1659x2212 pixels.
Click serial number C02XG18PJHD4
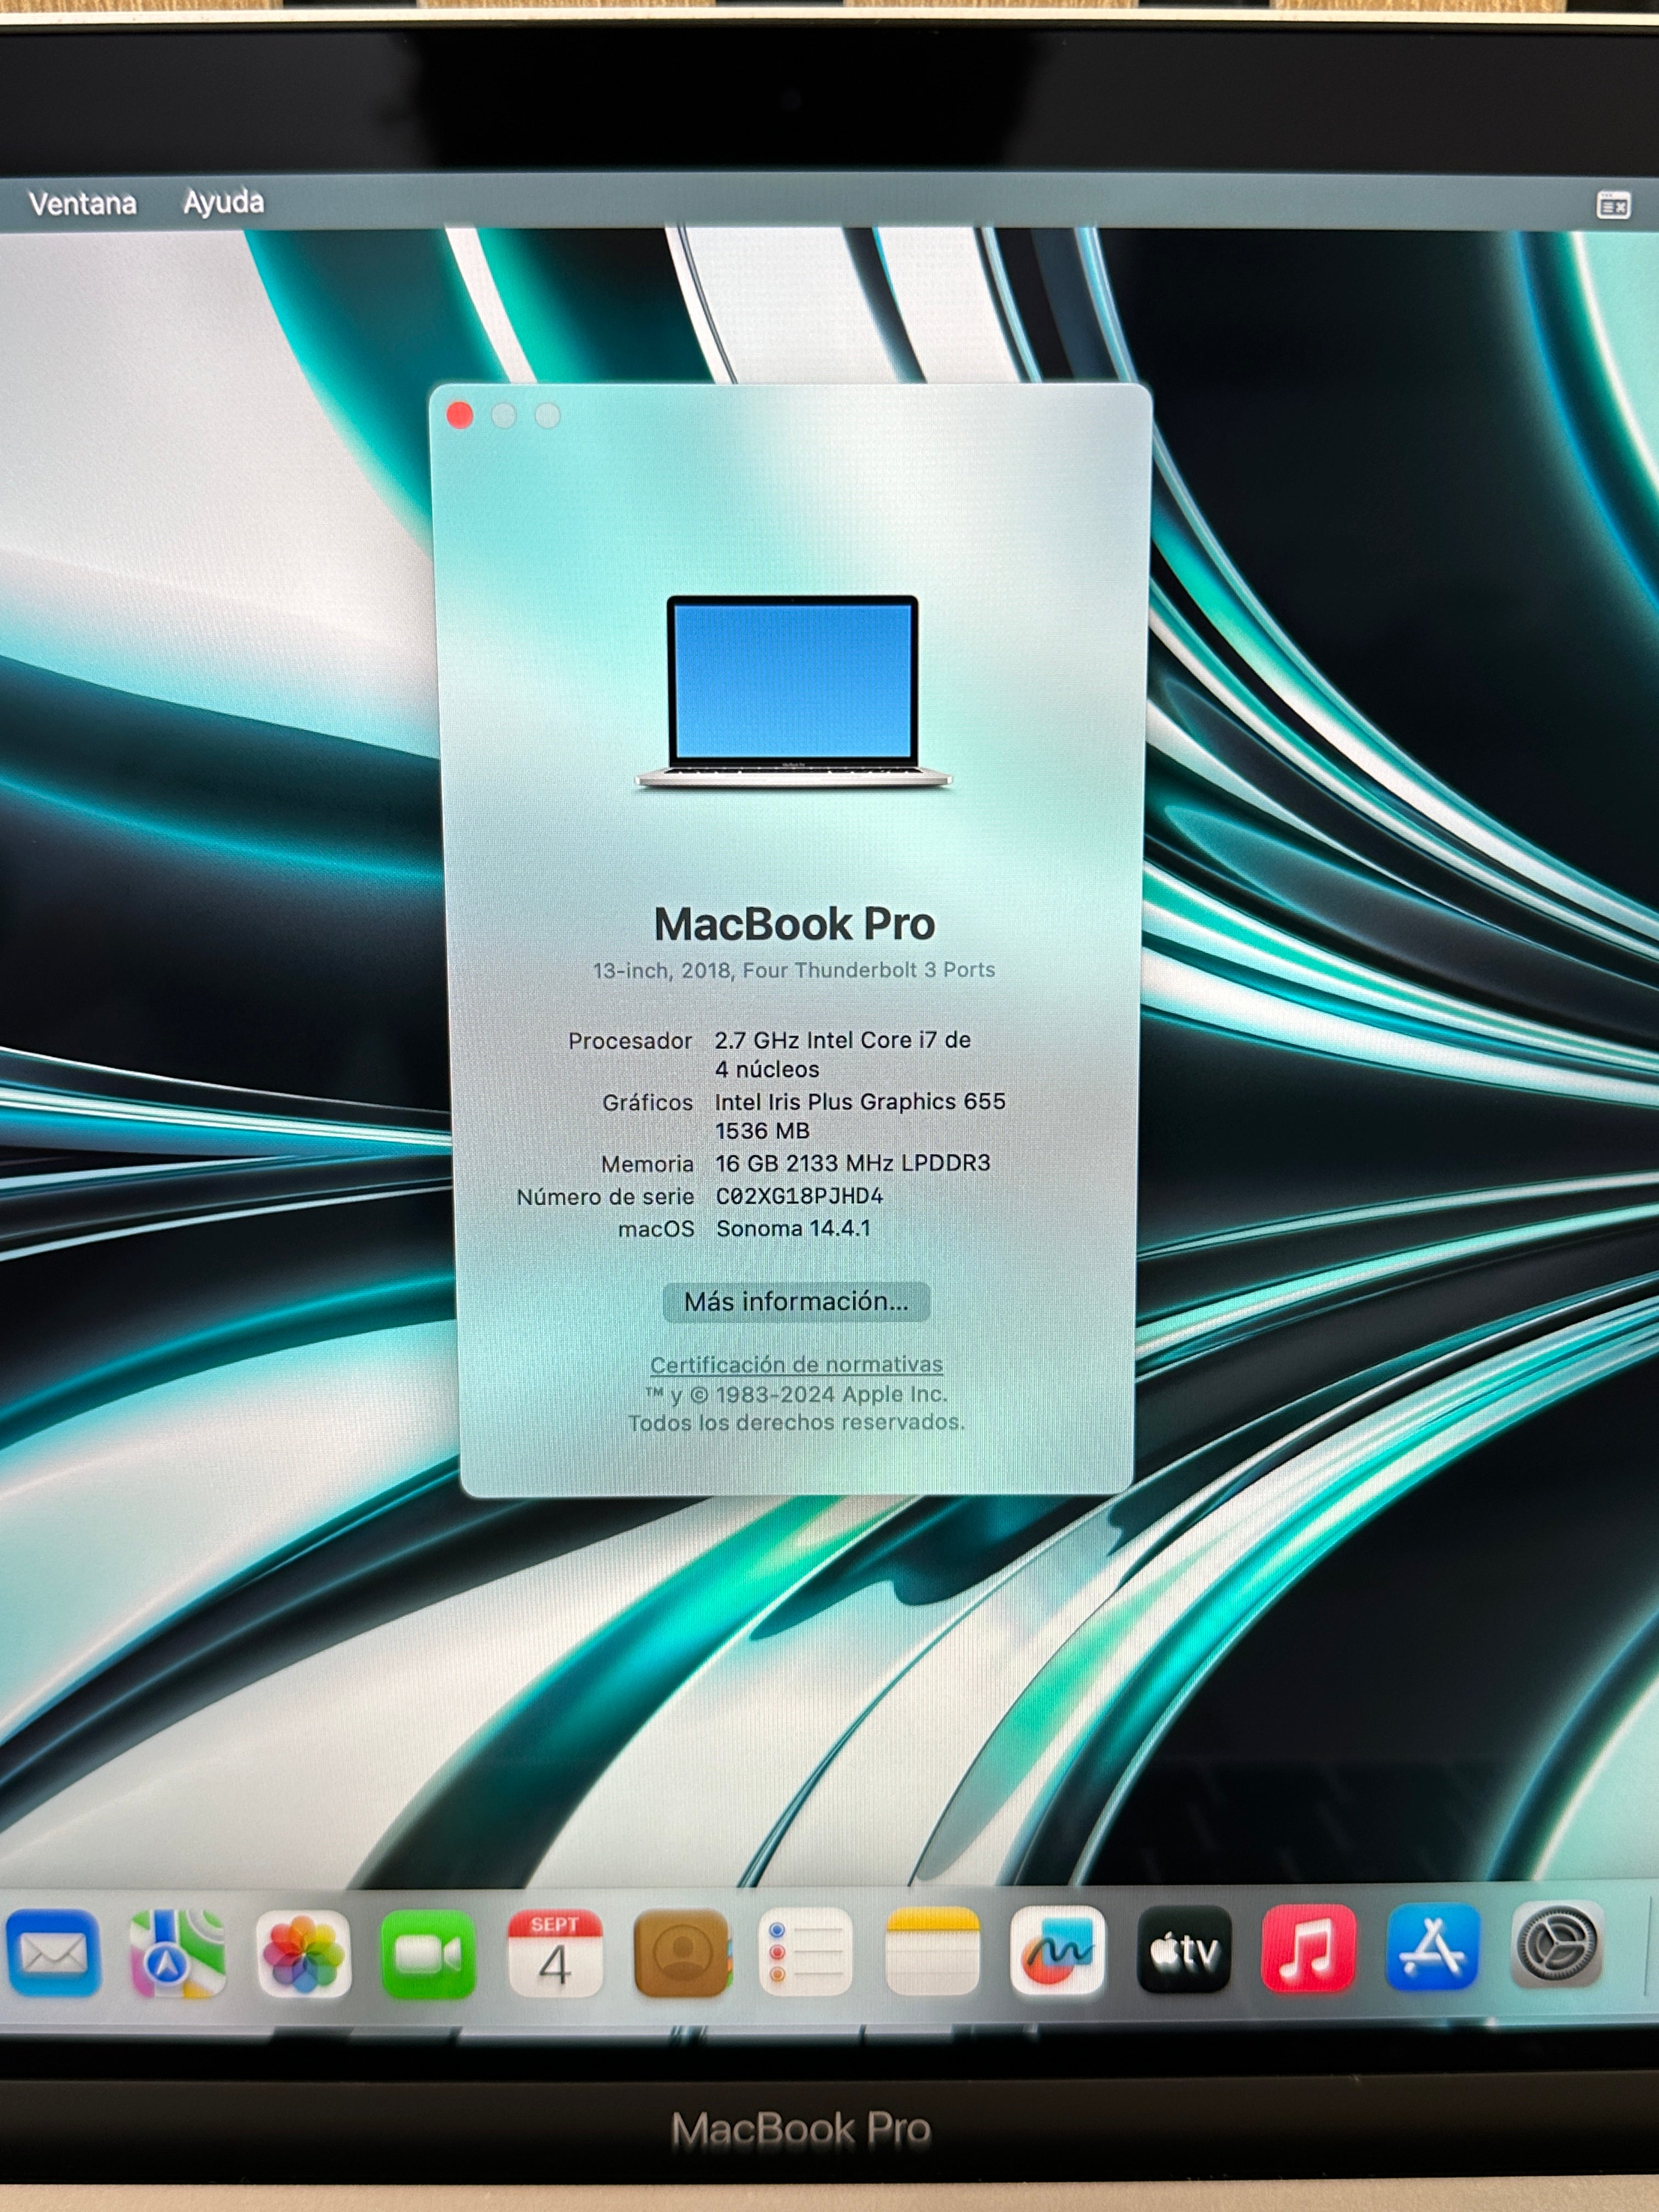tap(799, 1196)
